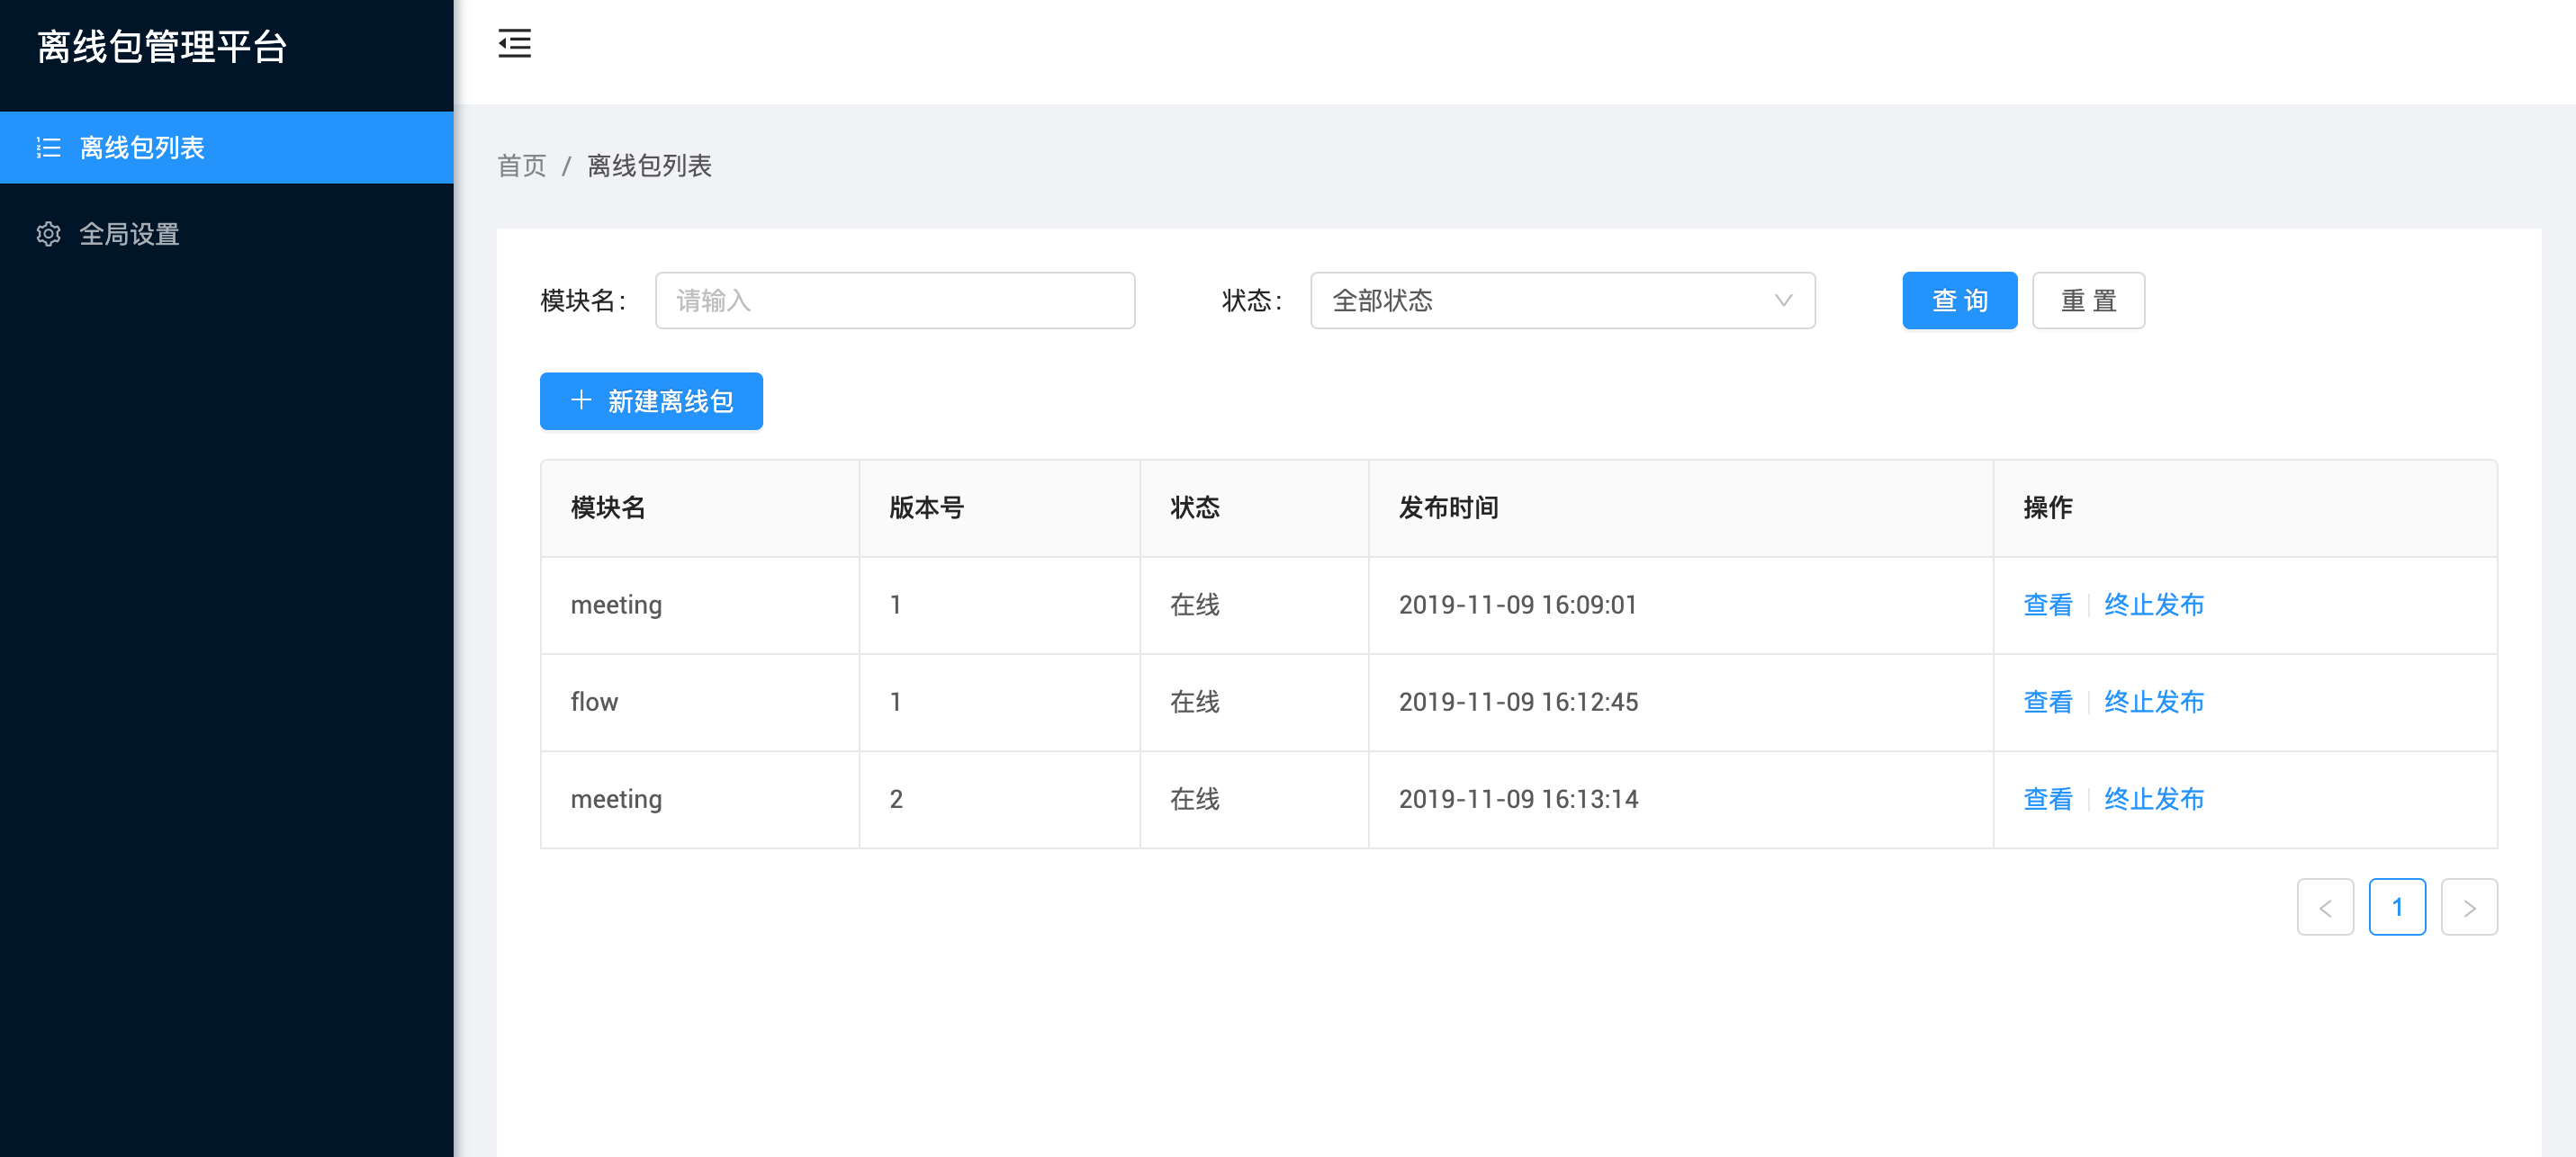Click the plus icon on 新建离线包
Viewport: 2576px width, 1157px height.
581,401
